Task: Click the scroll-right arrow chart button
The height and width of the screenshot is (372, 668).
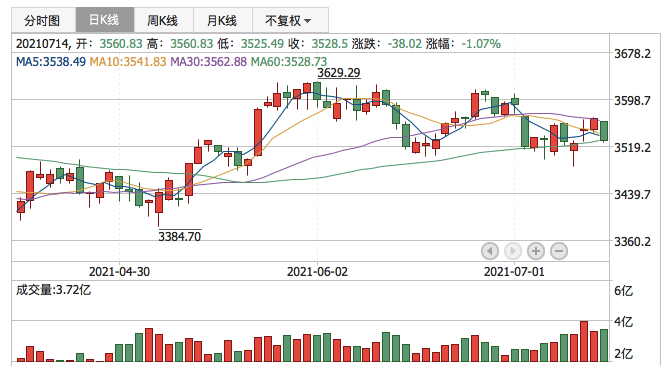Action: click(x=513, y=251)
